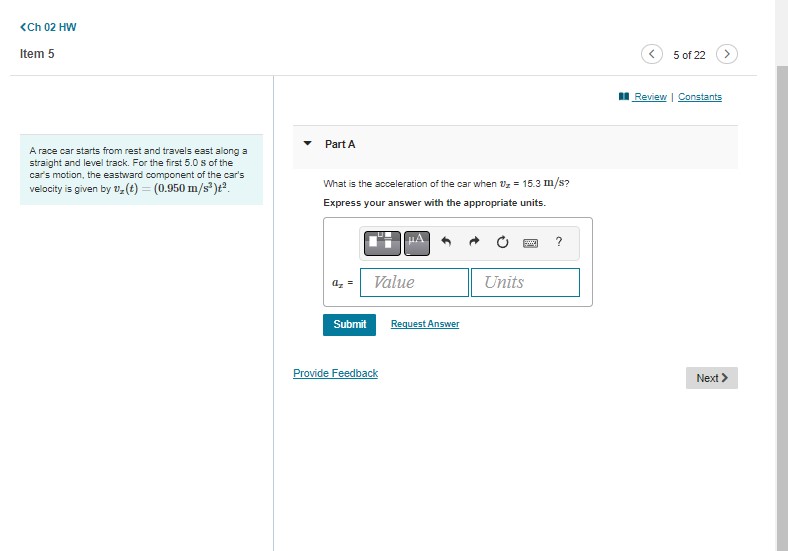Focus the Value input field

[x=414, y=282]
